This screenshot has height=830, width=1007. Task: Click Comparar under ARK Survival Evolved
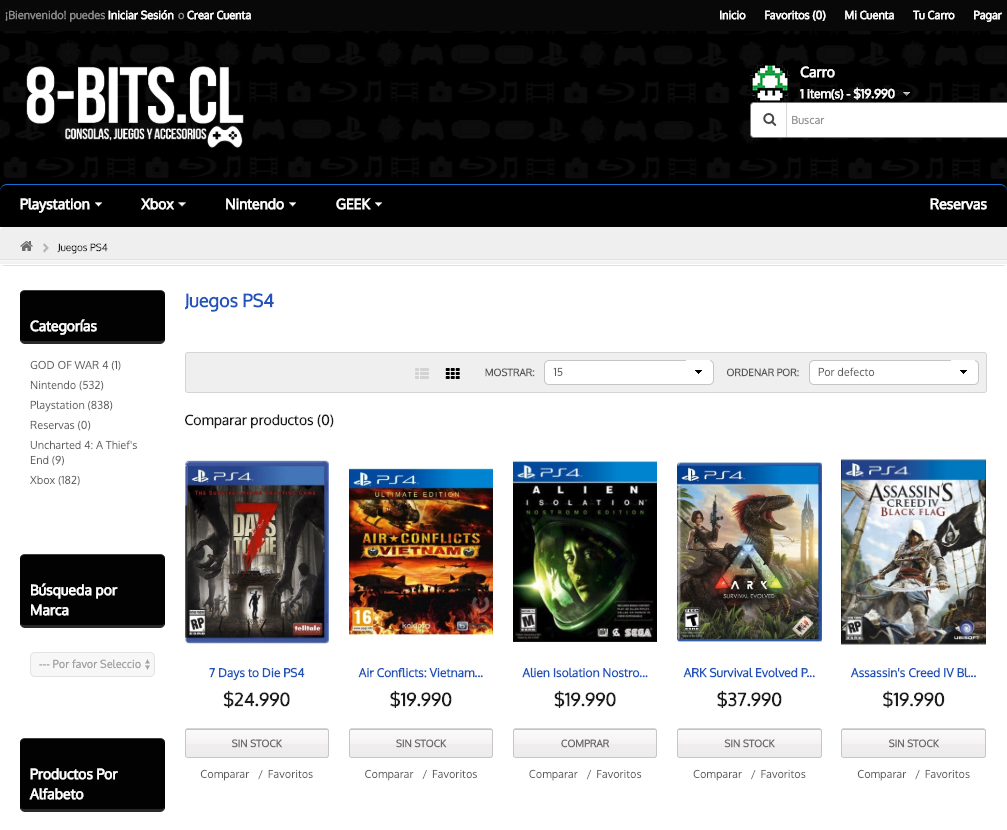point(717,774)
